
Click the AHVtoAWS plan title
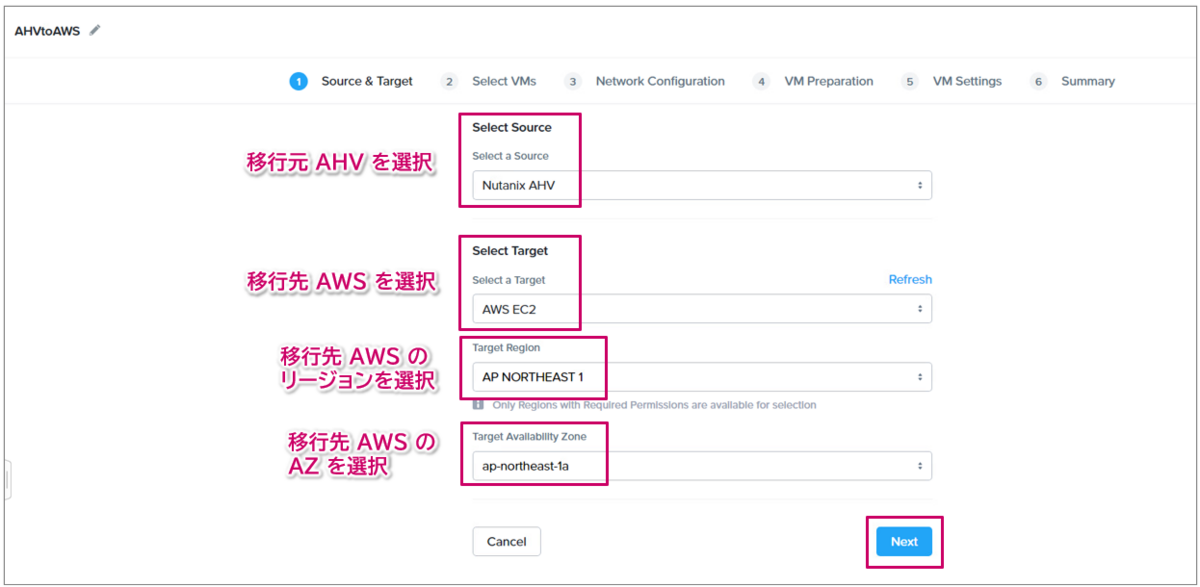[47, 31]
